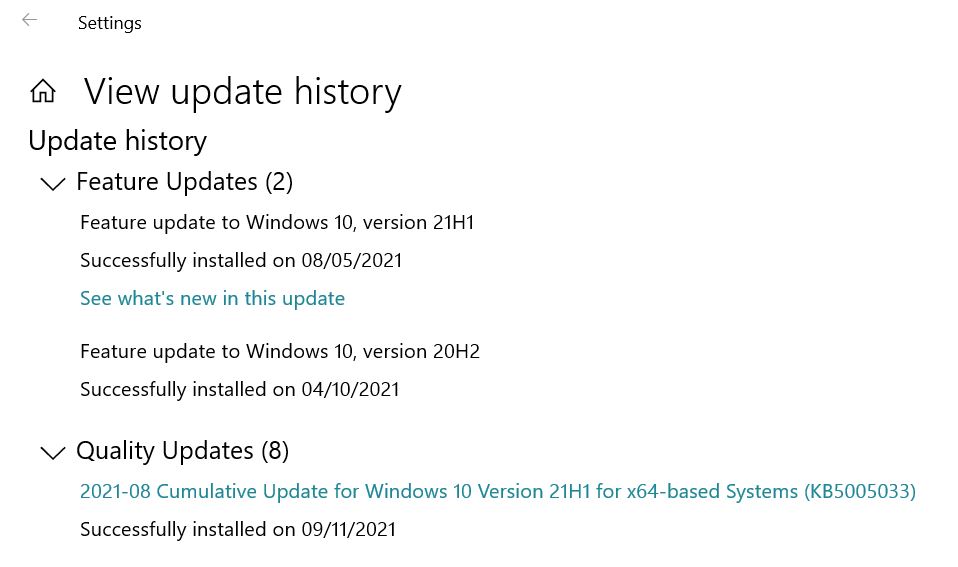
Task: Click the 'Update history' section heading
Action: (x=117, y=141)
